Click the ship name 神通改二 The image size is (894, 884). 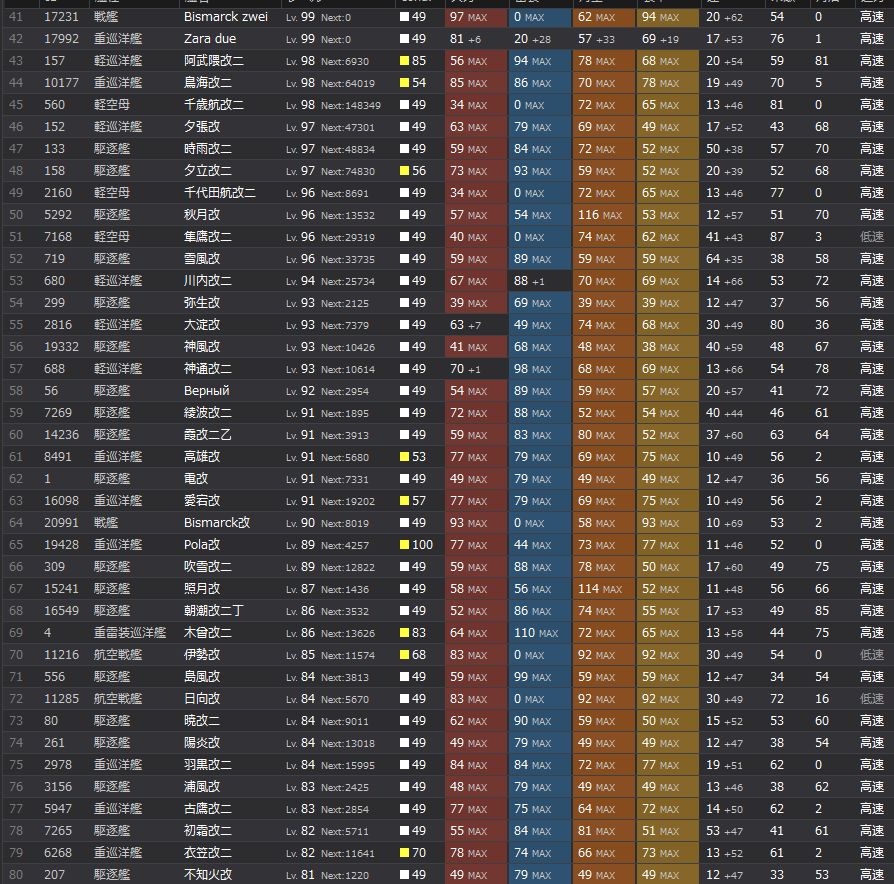click(208, 368)
